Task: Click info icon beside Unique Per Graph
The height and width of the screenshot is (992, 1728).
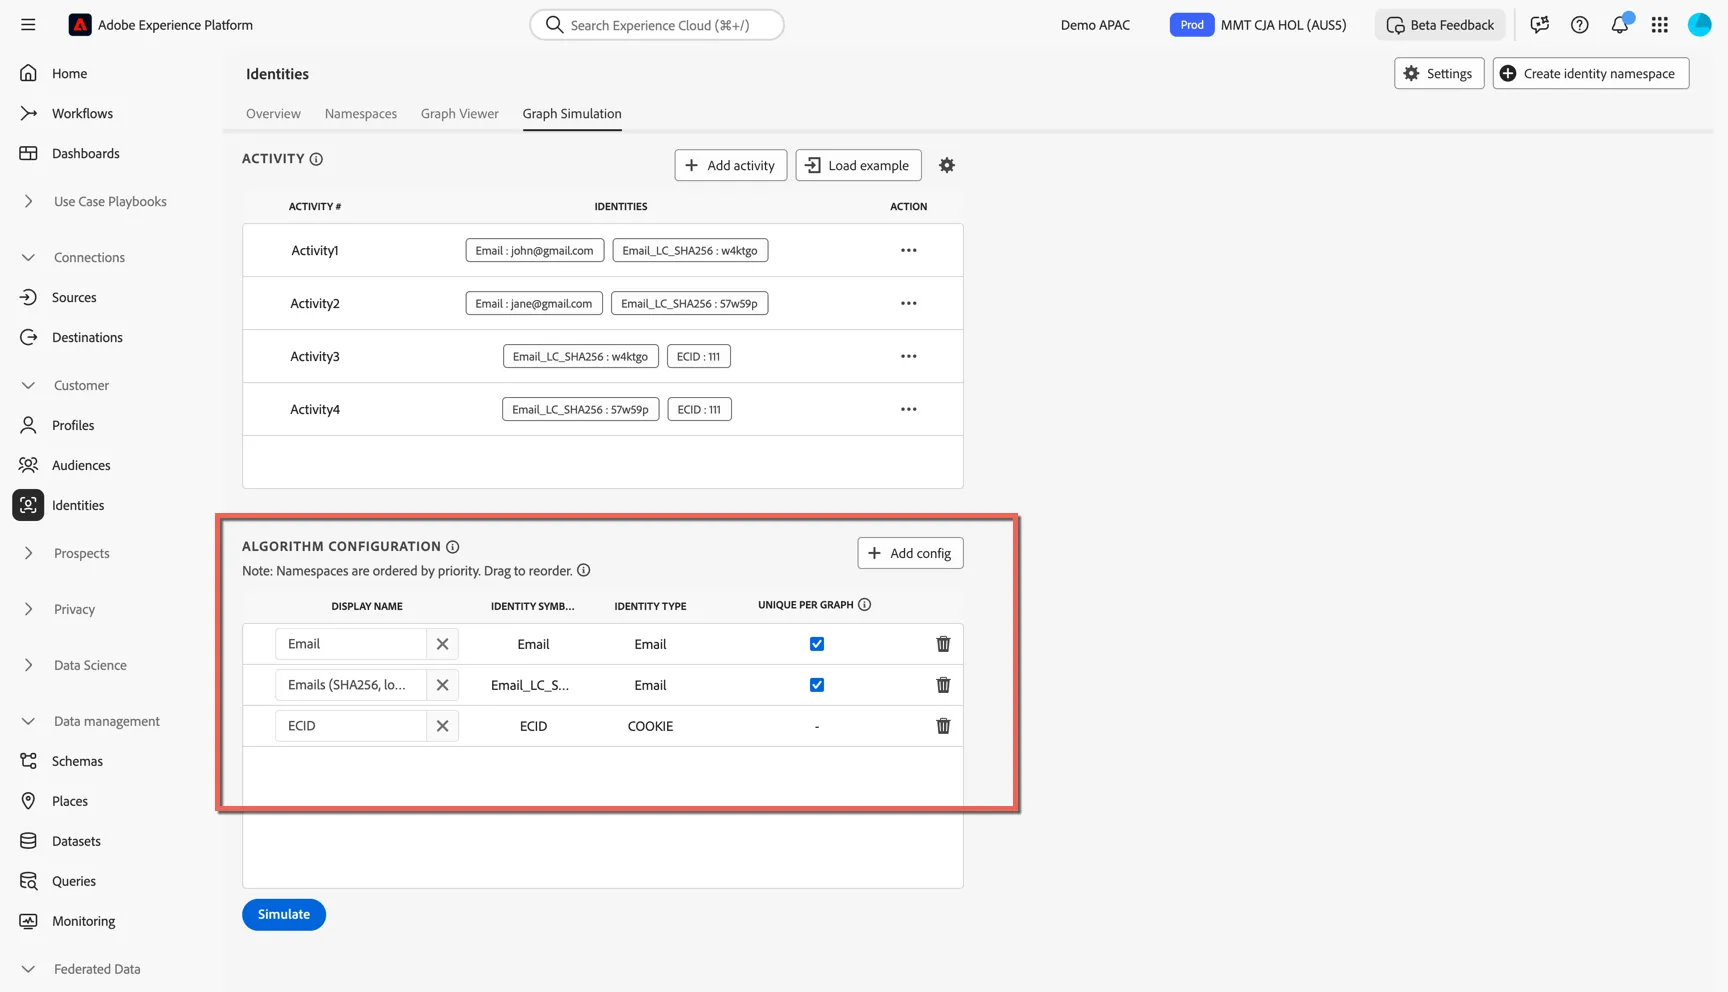Action: tap(864, 605)
